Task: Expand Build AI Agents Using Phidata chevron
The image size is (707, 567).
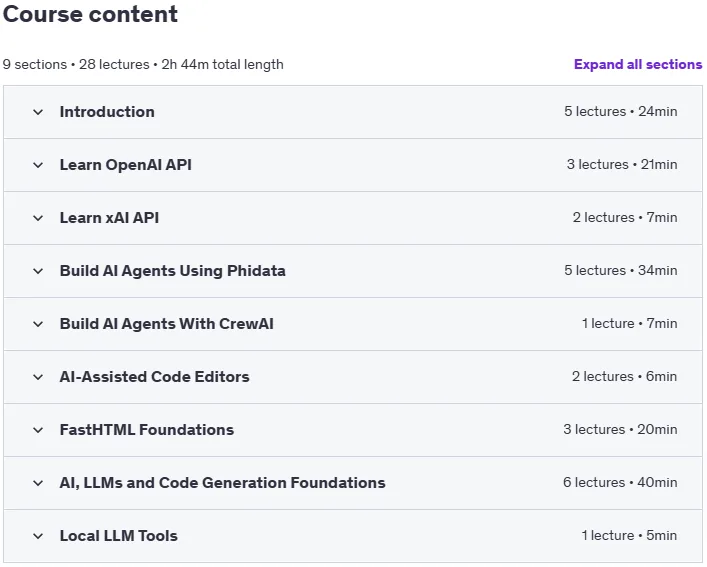Action: click(38, 271)
